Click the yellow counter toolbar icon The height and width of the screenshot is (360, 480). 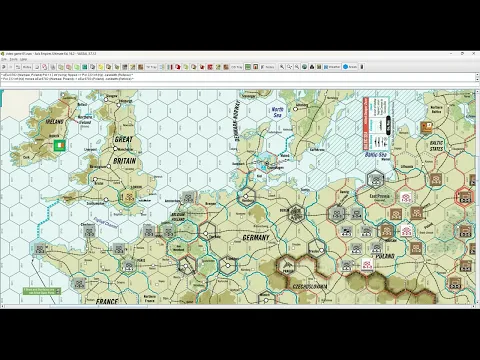click(101, 67)
